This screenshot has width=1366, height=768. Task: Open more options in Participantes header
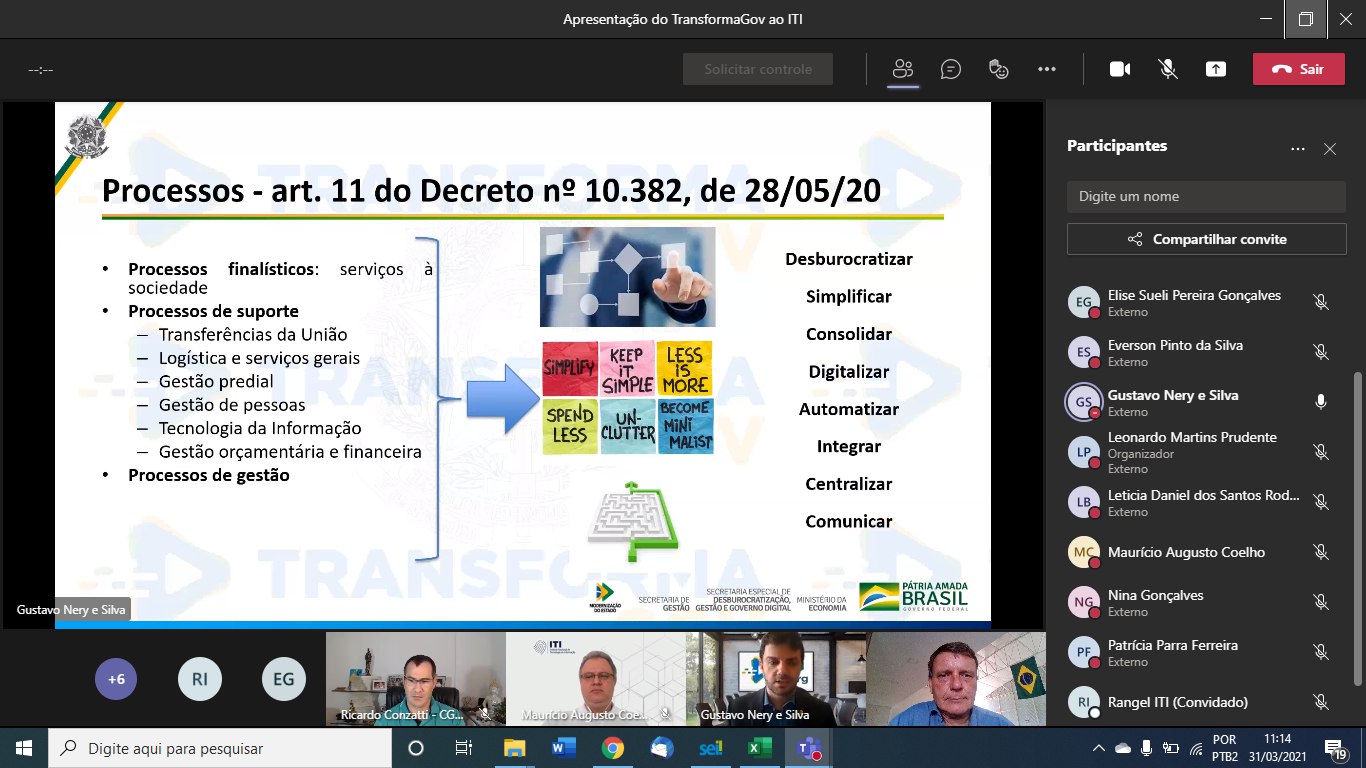pyautogui.click(x=1297, y=149)
